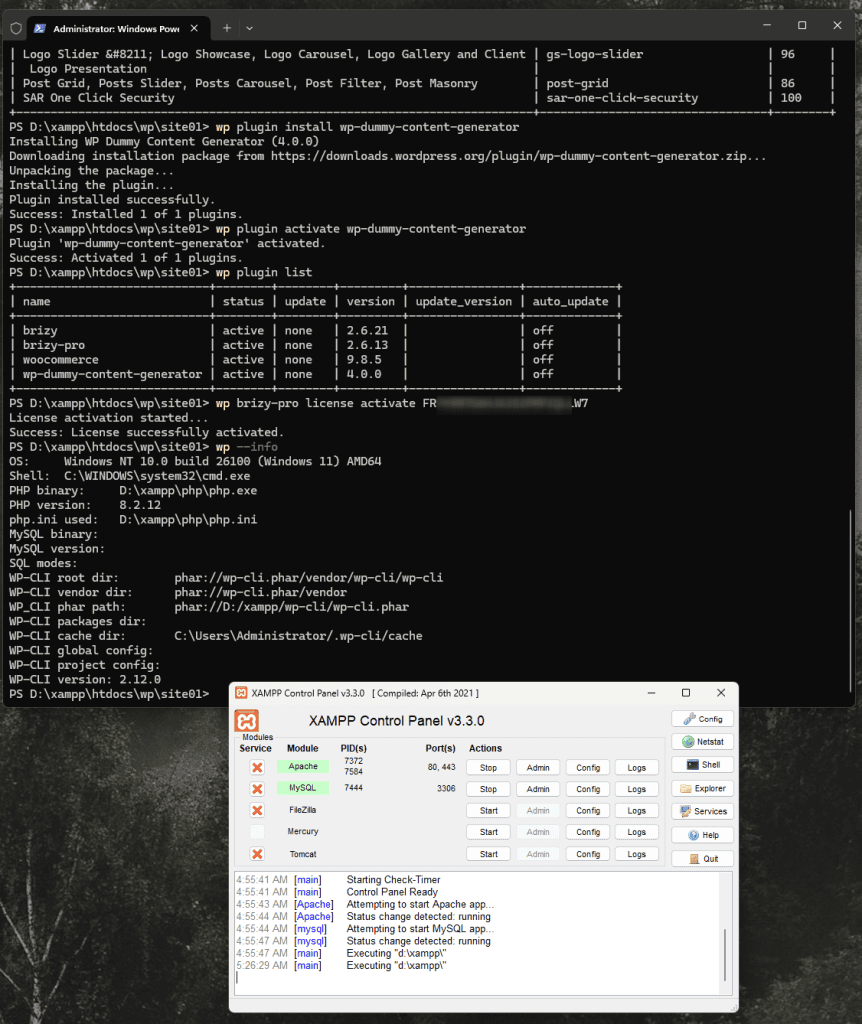Click the FileZilla module label
This screenshot has width=862, height=1024.
[303, 810]
